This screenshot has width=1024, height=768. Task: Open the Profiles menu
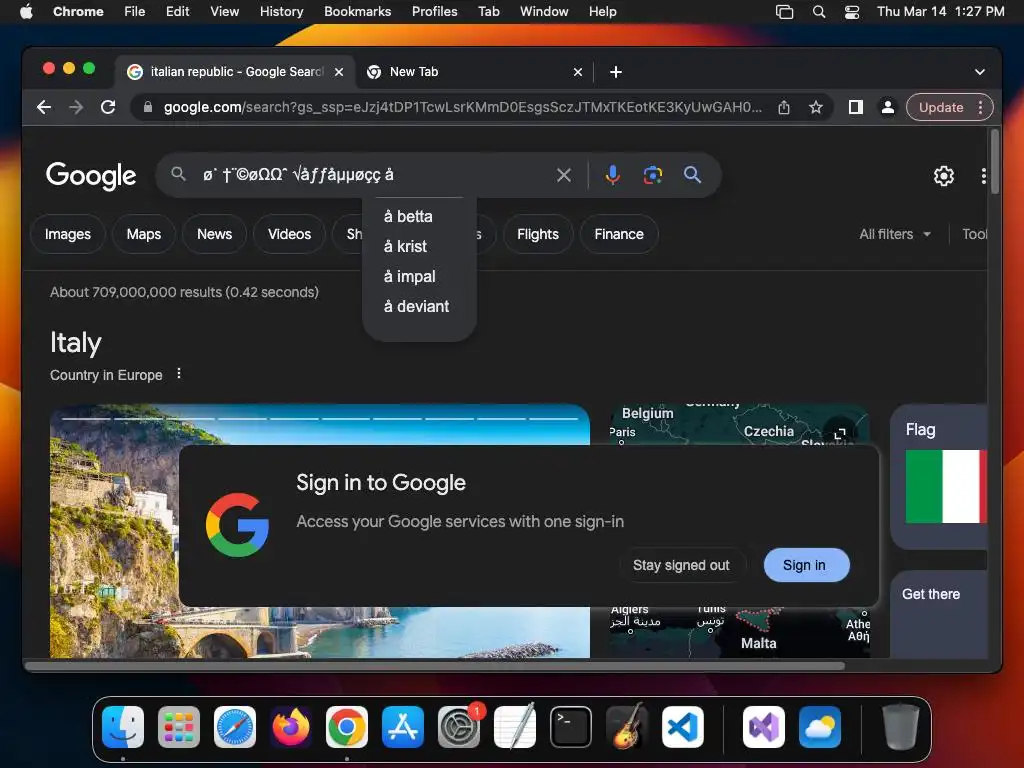click(x=434, y=12)
